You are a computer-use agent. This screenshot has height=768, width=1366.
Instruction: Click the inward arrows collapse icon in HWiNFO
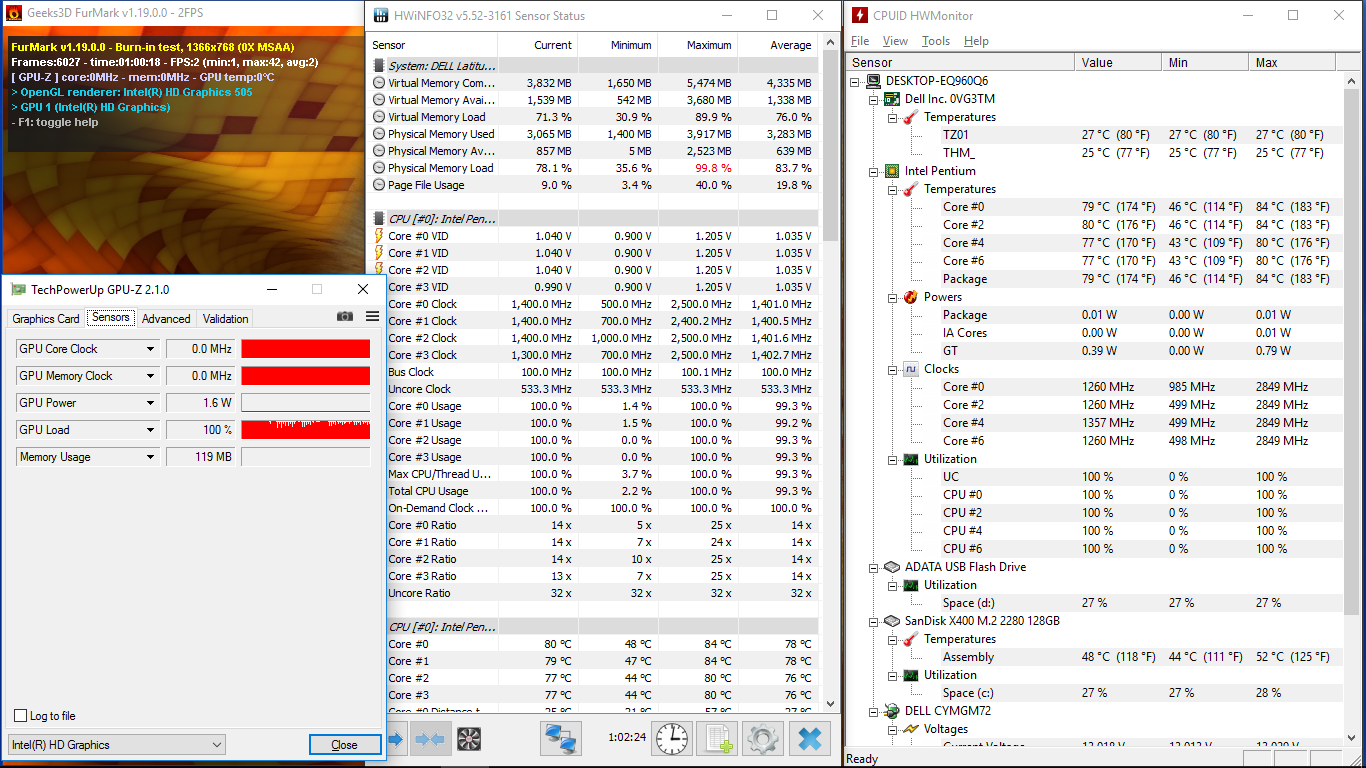coord(430,740)
